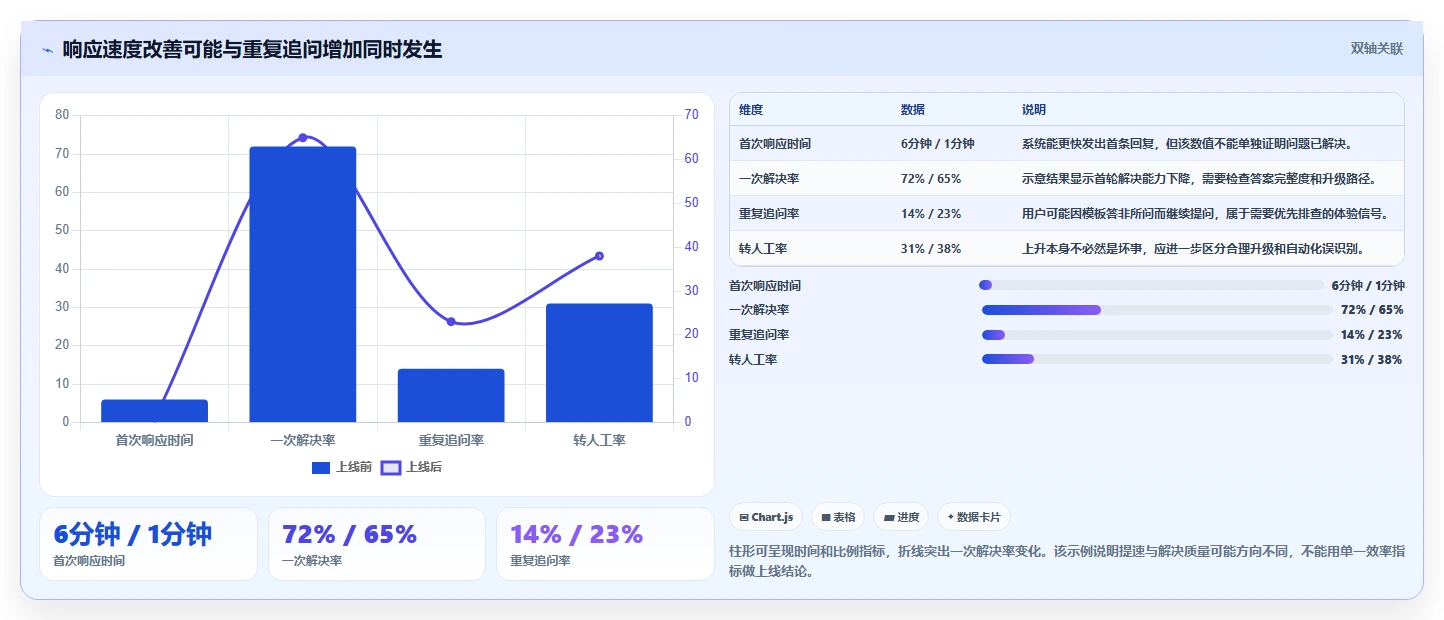
Task: Click the 重复追问率 x-axis label
Action: (x=451, y=440)
